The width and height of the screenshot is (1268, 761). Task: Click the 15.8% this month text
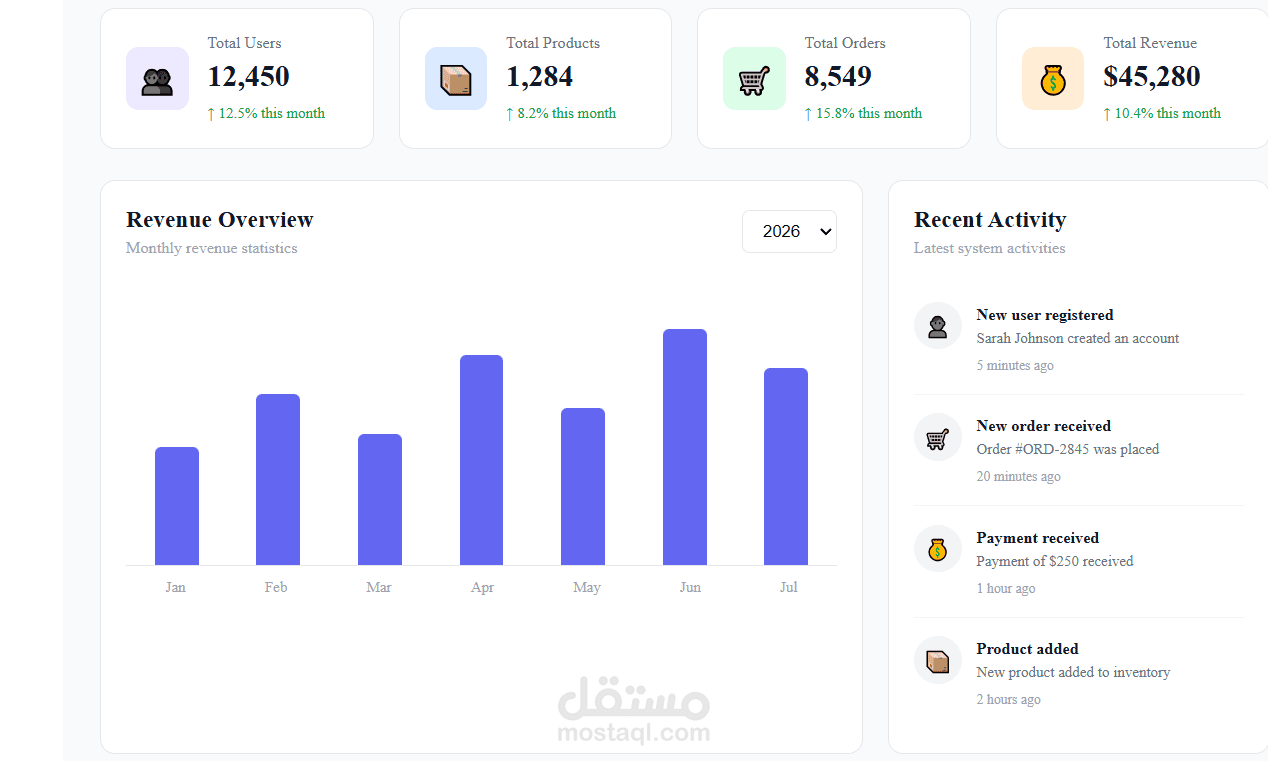point(864,113)
